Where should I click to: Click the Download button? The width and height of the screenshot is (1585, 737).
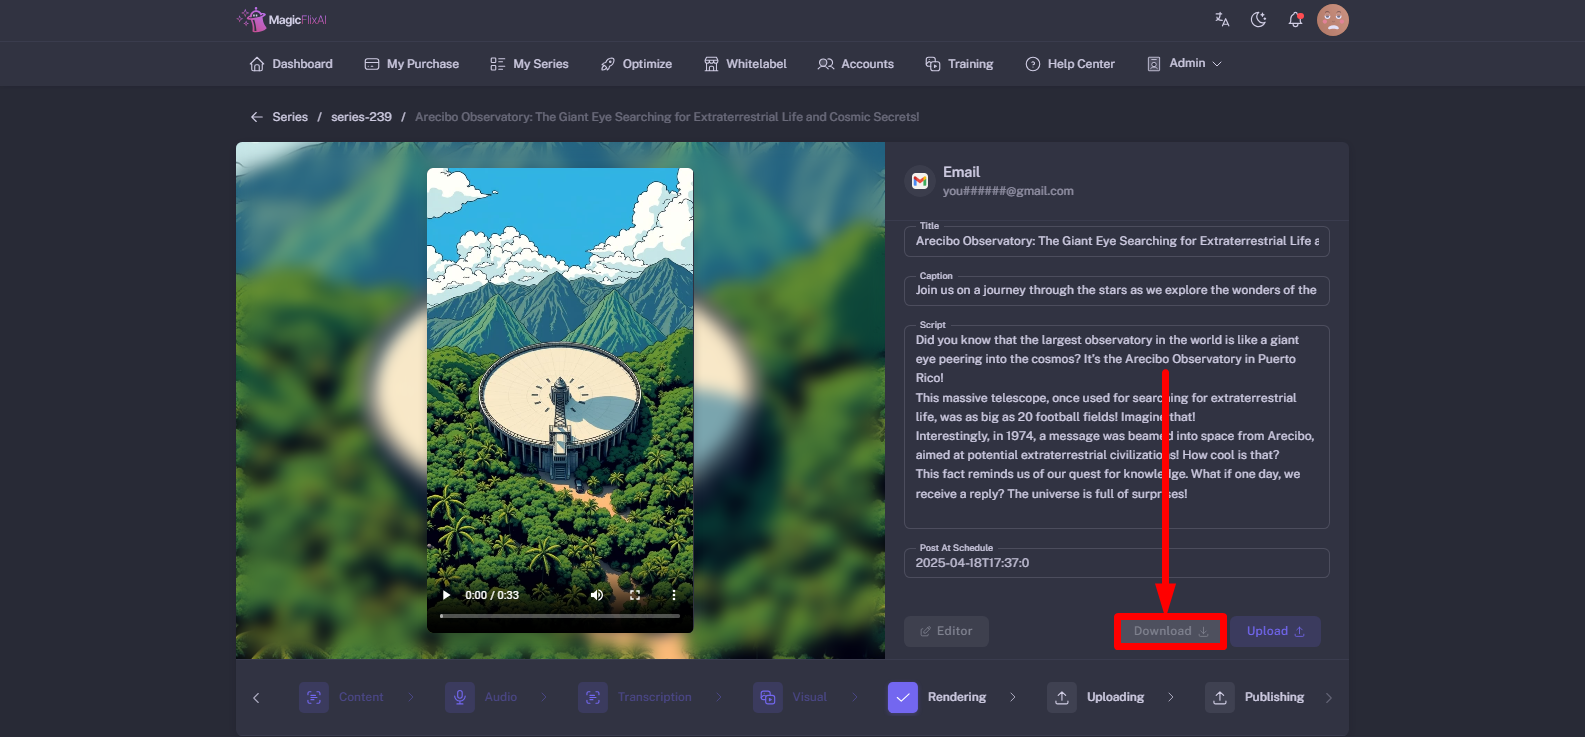point(1170,631)
